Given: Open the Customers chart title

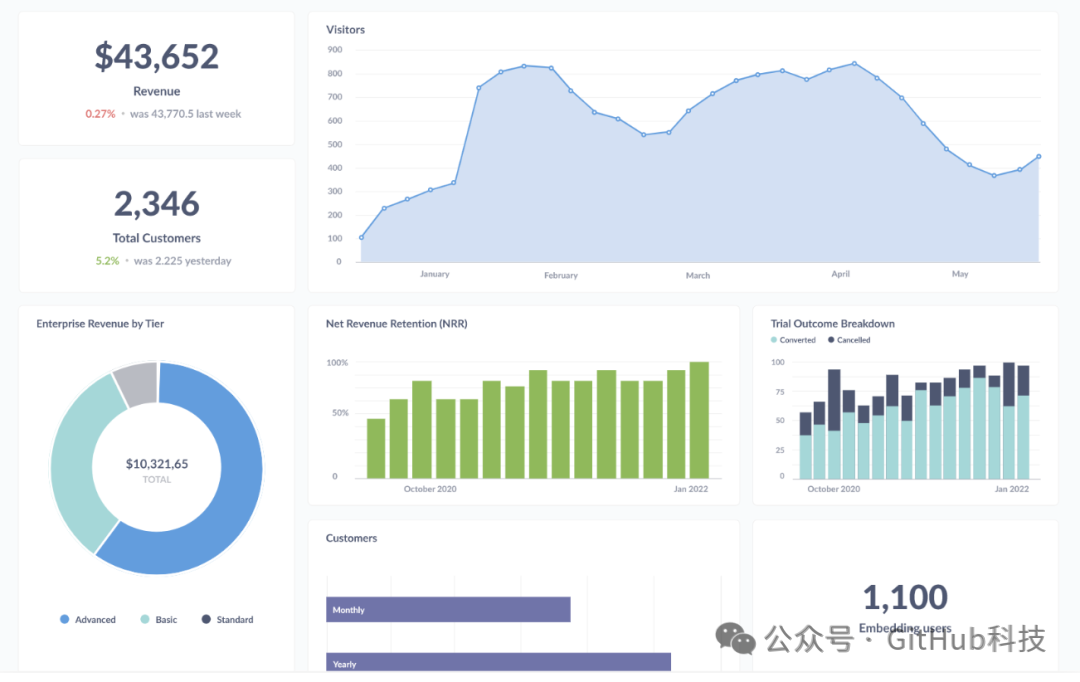Looking at the screenshot, I should [x=351, y=538].
